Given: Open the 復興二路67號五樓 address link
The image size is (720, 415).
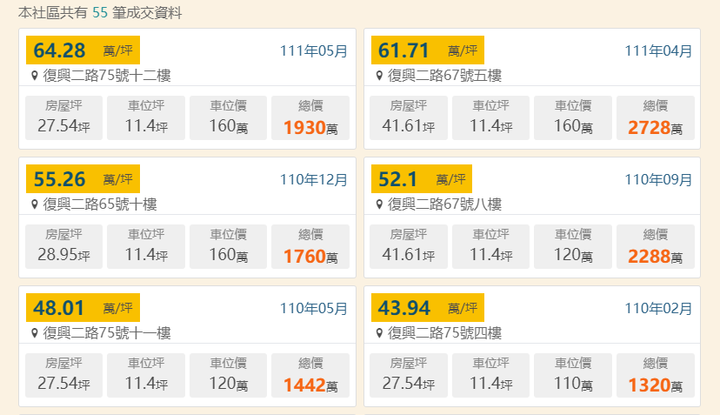Looking at the screenshot, I should pos(444,76).
